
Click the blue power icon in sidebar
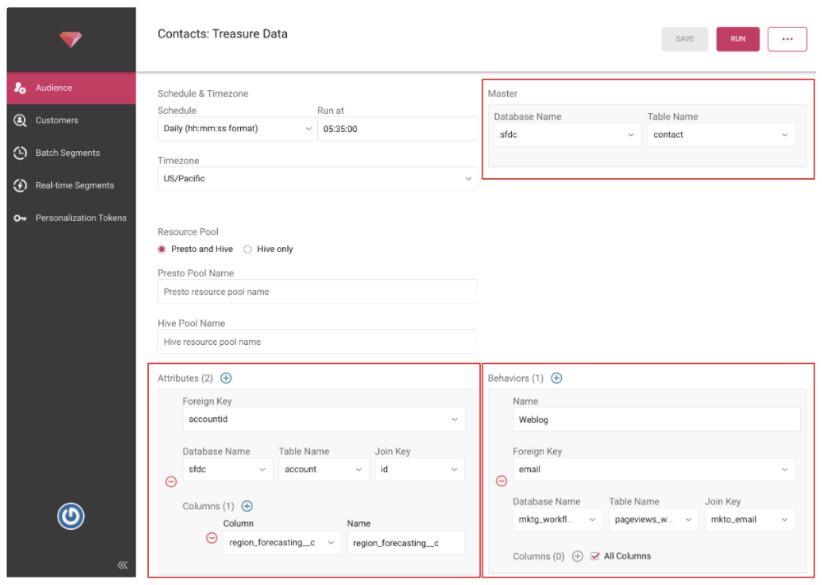click(70, 516)
